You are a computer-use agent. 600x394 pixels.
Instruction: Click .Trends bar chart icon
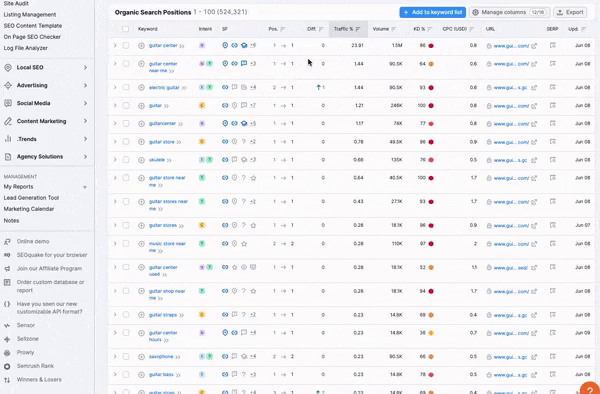pos(8,139)
